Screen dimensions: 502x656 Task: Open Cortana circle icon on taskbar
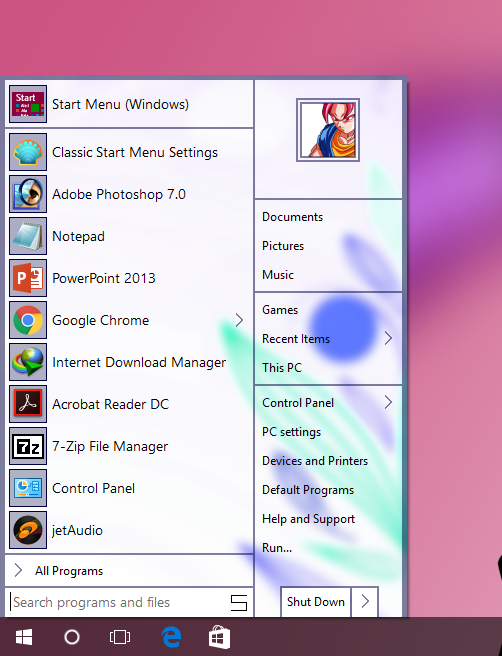pos(72,637)
